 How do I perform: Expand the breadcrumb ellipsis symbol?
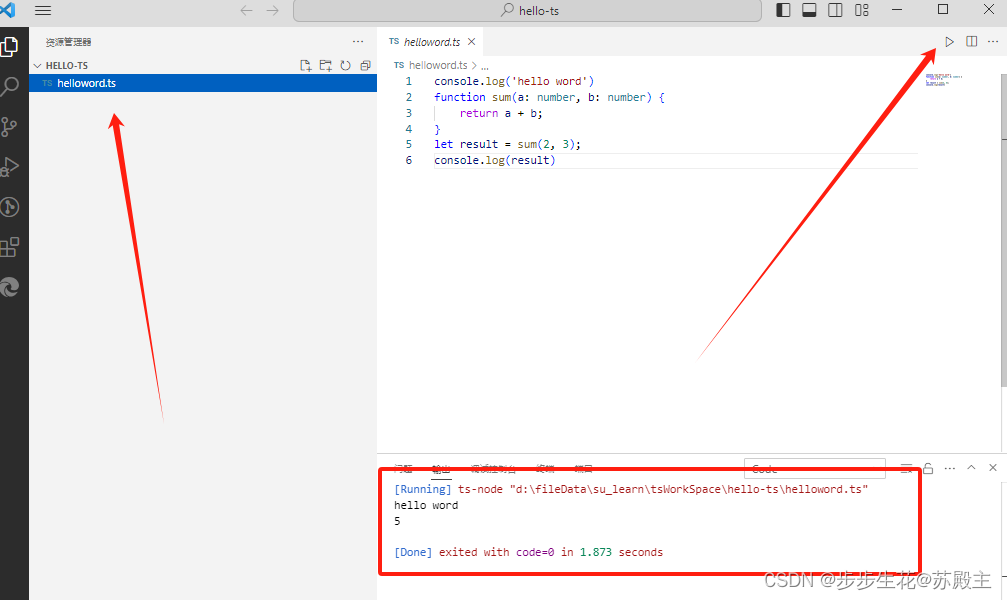point(485,66)
